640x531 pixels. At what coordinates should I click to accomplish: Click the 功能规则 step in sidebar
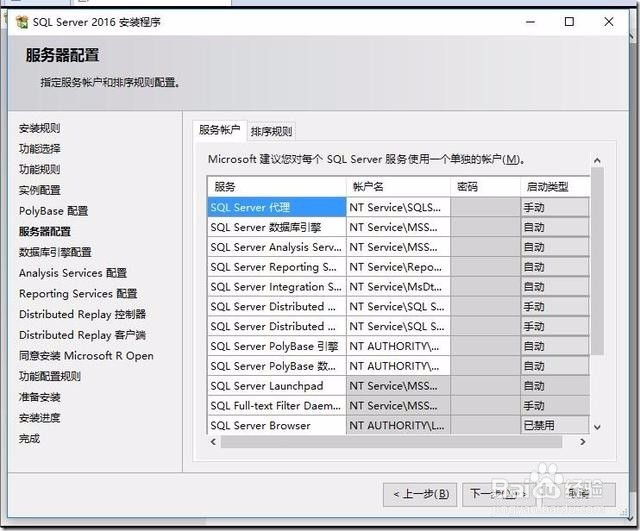click(x=40, y=169)
